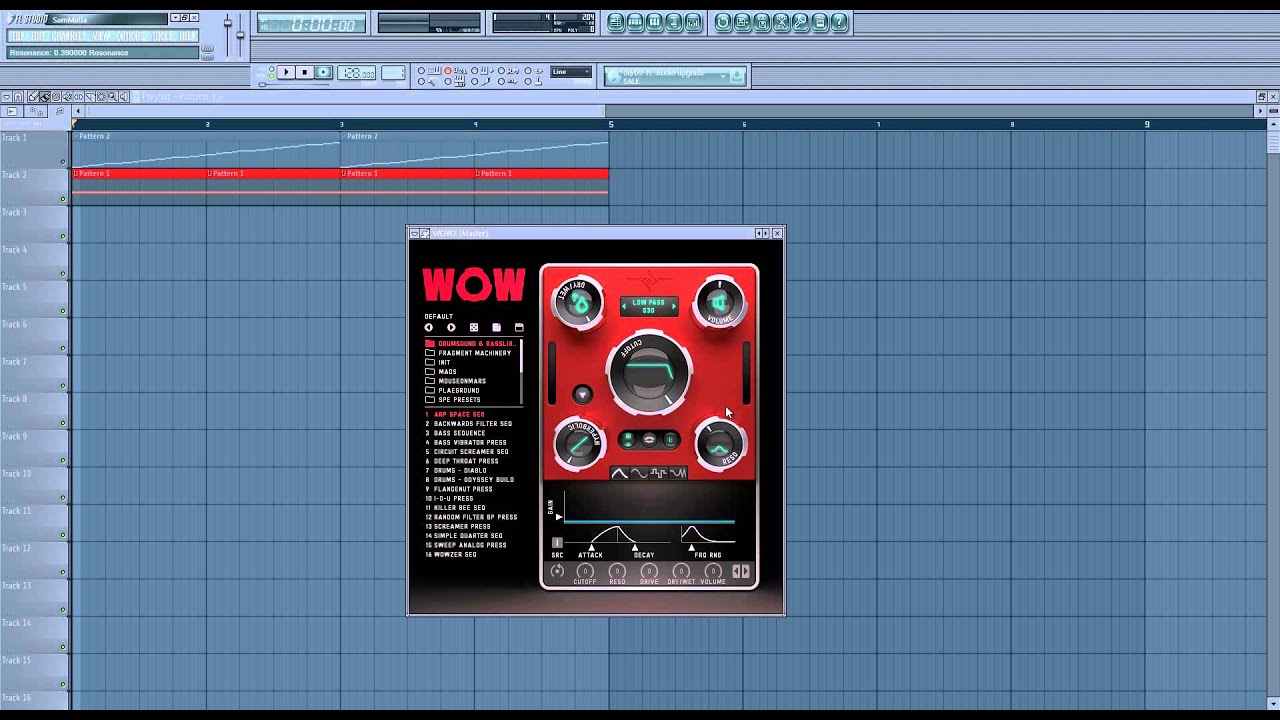Click the filter type right arrow on WOW display

point(673,306)
